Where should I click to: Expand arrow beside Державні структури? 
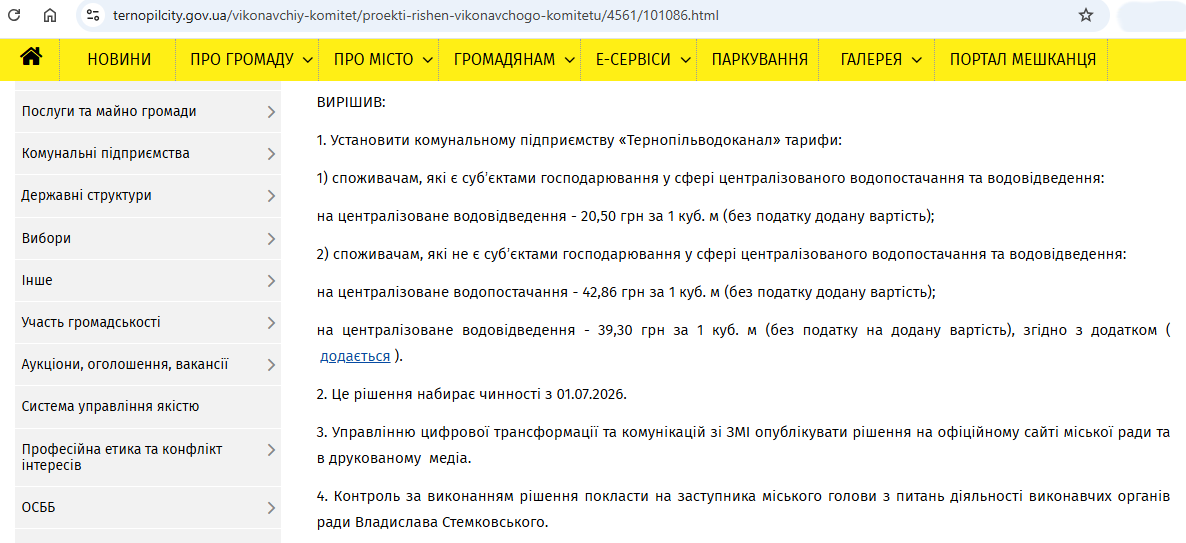272,197
